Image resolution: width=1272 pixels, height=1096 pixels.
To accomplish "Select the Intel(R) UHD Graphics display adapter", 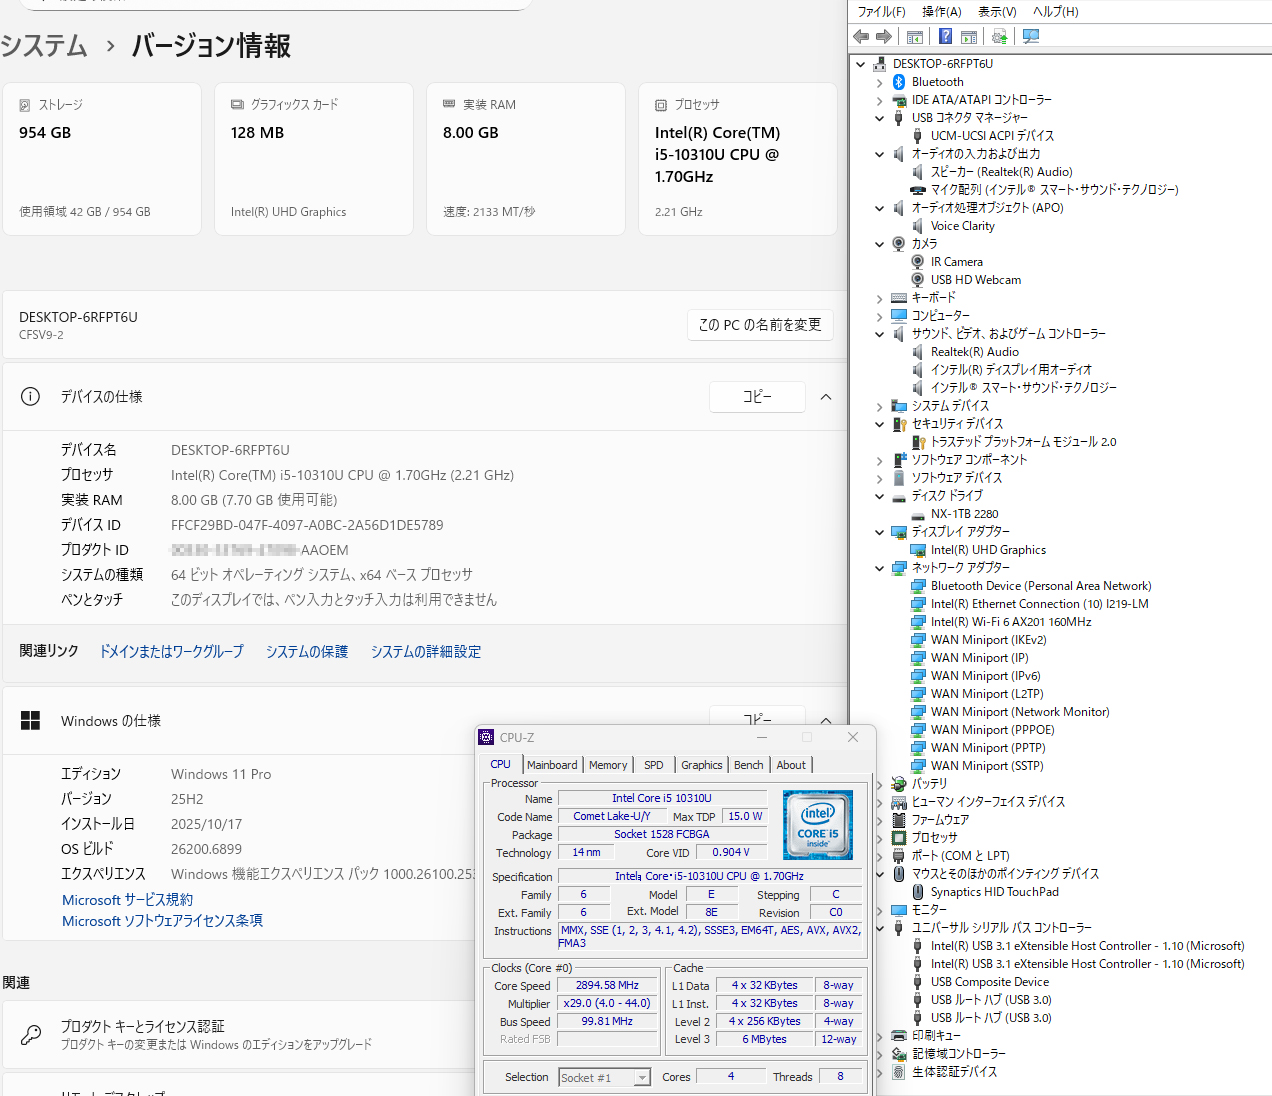I will (x=988, y=550).
